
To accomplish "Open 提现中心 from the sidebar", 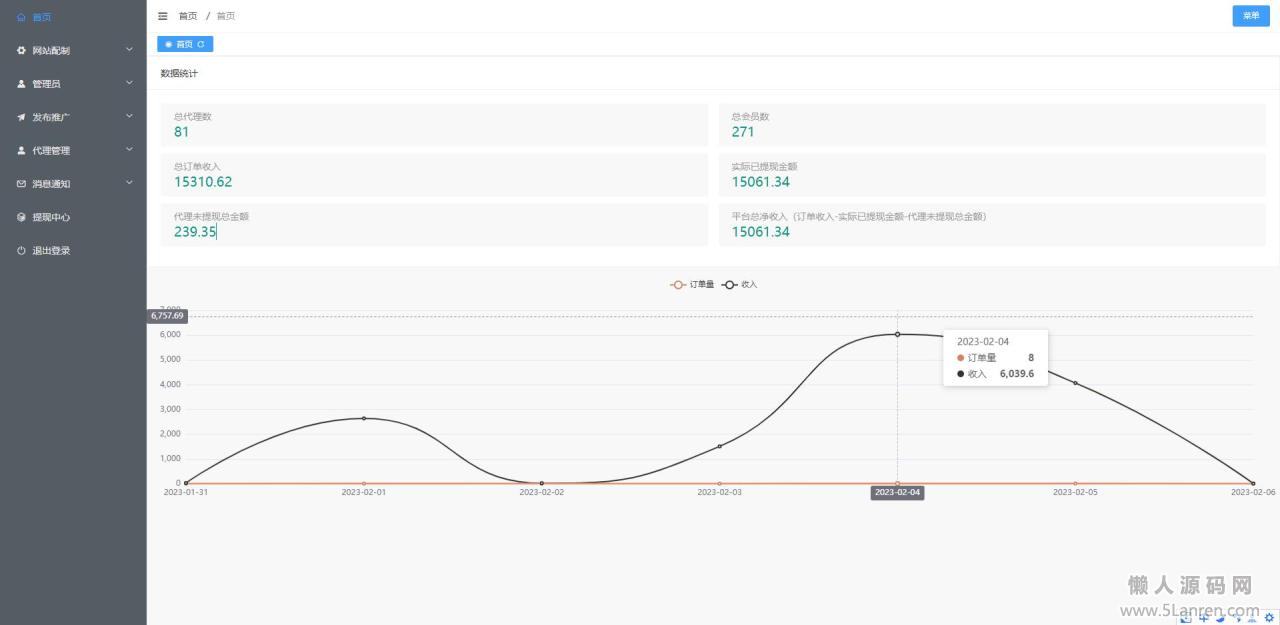I will [x=51, y=217].
